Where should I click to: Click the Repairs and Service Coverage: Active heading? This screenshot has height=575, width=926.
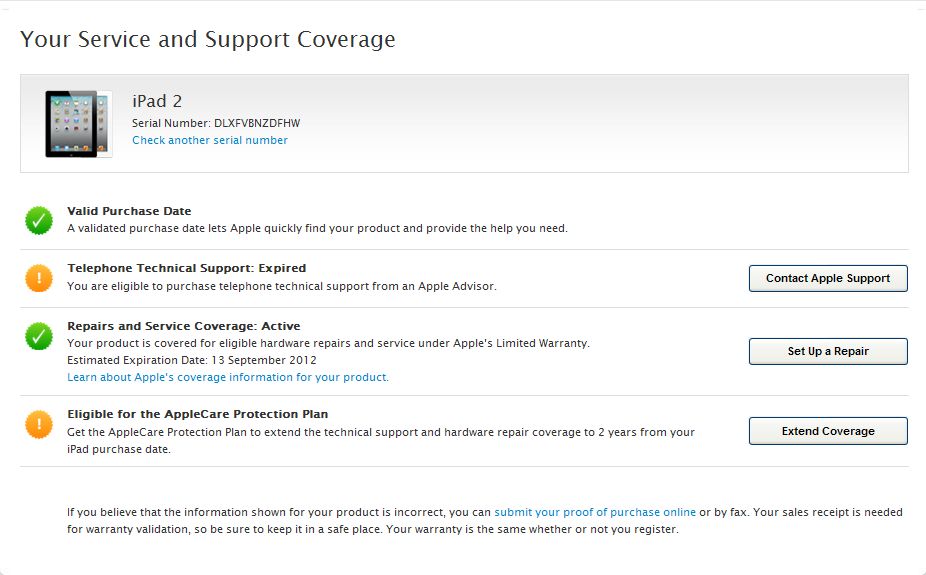pos(183,327)
